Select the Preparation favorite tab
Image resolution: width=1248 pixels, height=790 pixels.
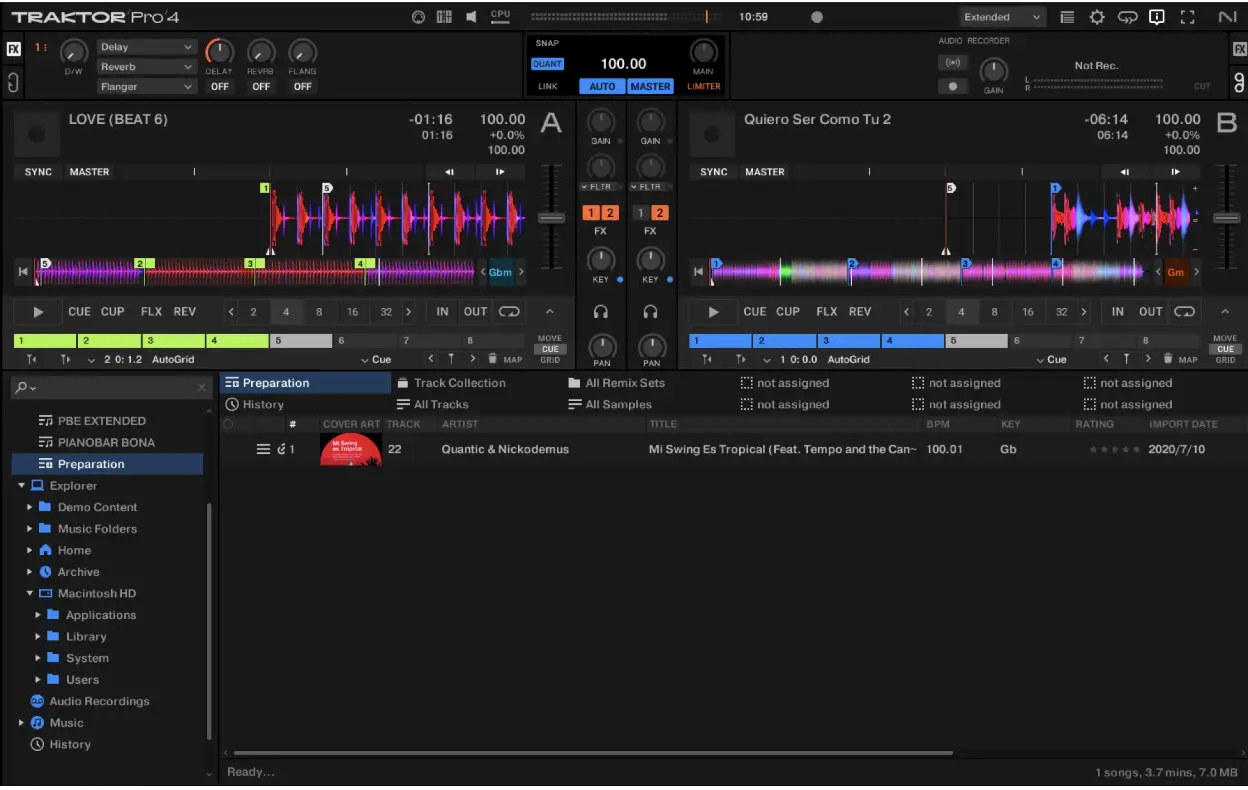[305, 383]
